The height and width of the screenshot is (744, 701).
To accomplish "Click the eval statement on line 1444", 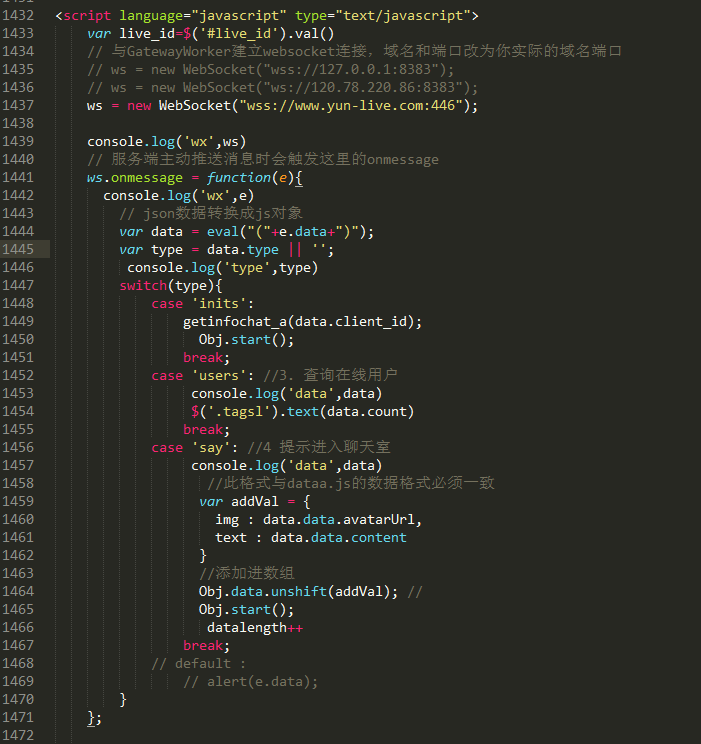I will tap(246, 232).
